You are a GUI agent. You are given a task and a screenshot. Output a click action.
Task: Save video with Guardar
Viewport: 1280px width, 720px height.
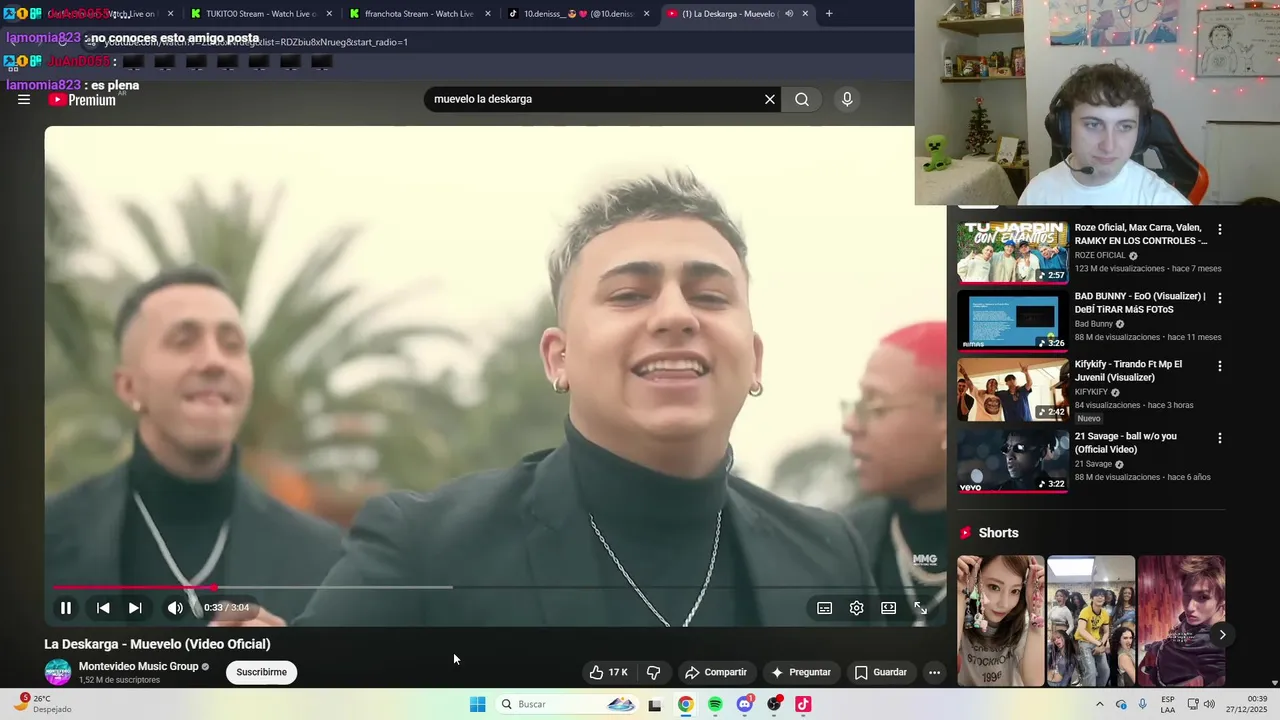click(881, 672)
